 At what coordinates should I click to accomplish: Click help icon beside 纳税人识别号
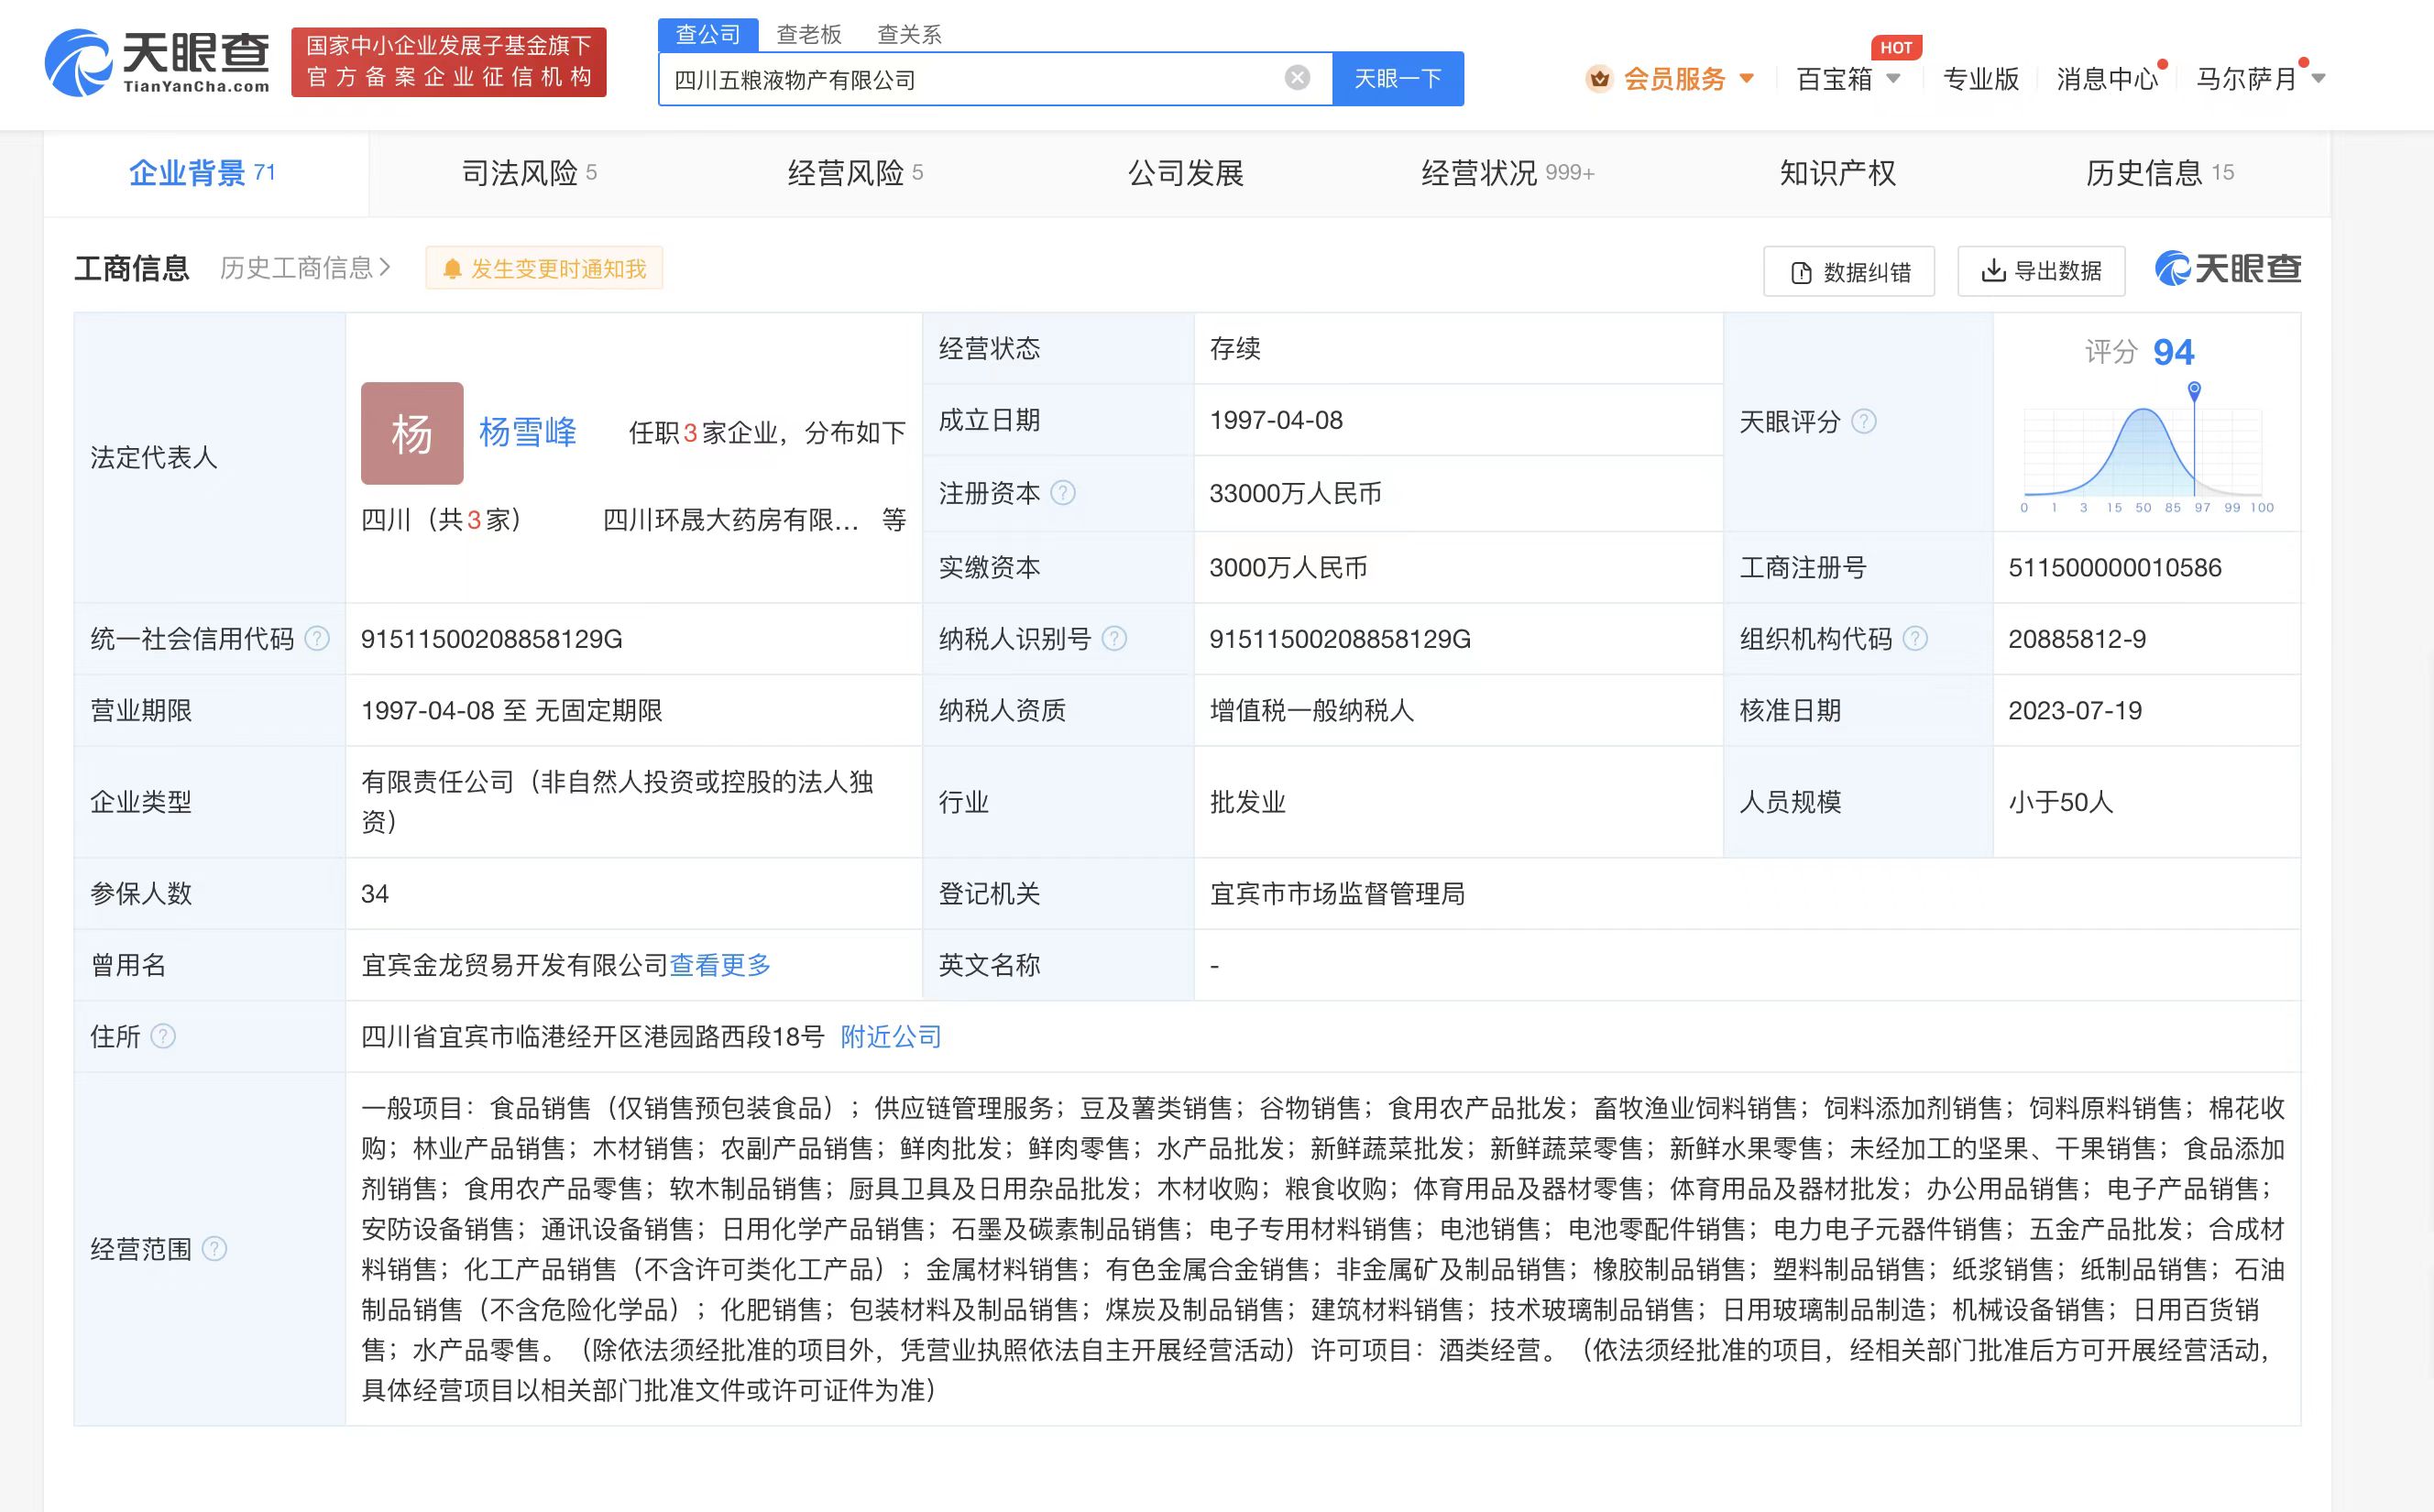[1114, 638]
